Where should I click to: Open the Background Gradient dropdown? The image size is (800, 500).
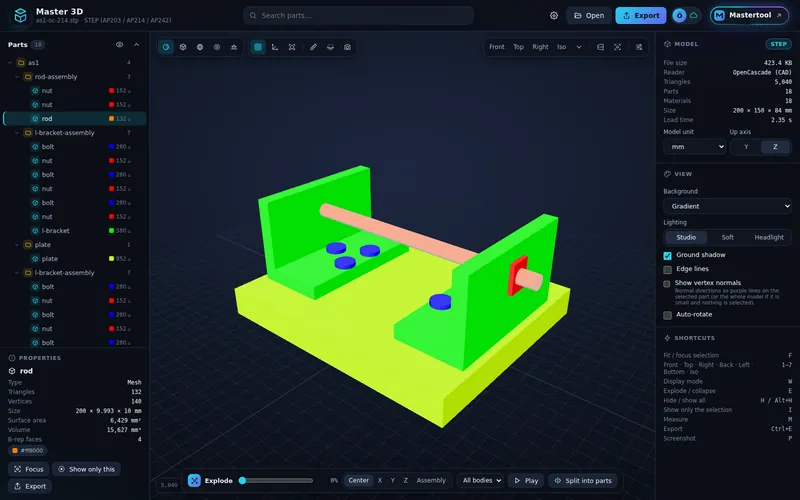click(727, 206)
